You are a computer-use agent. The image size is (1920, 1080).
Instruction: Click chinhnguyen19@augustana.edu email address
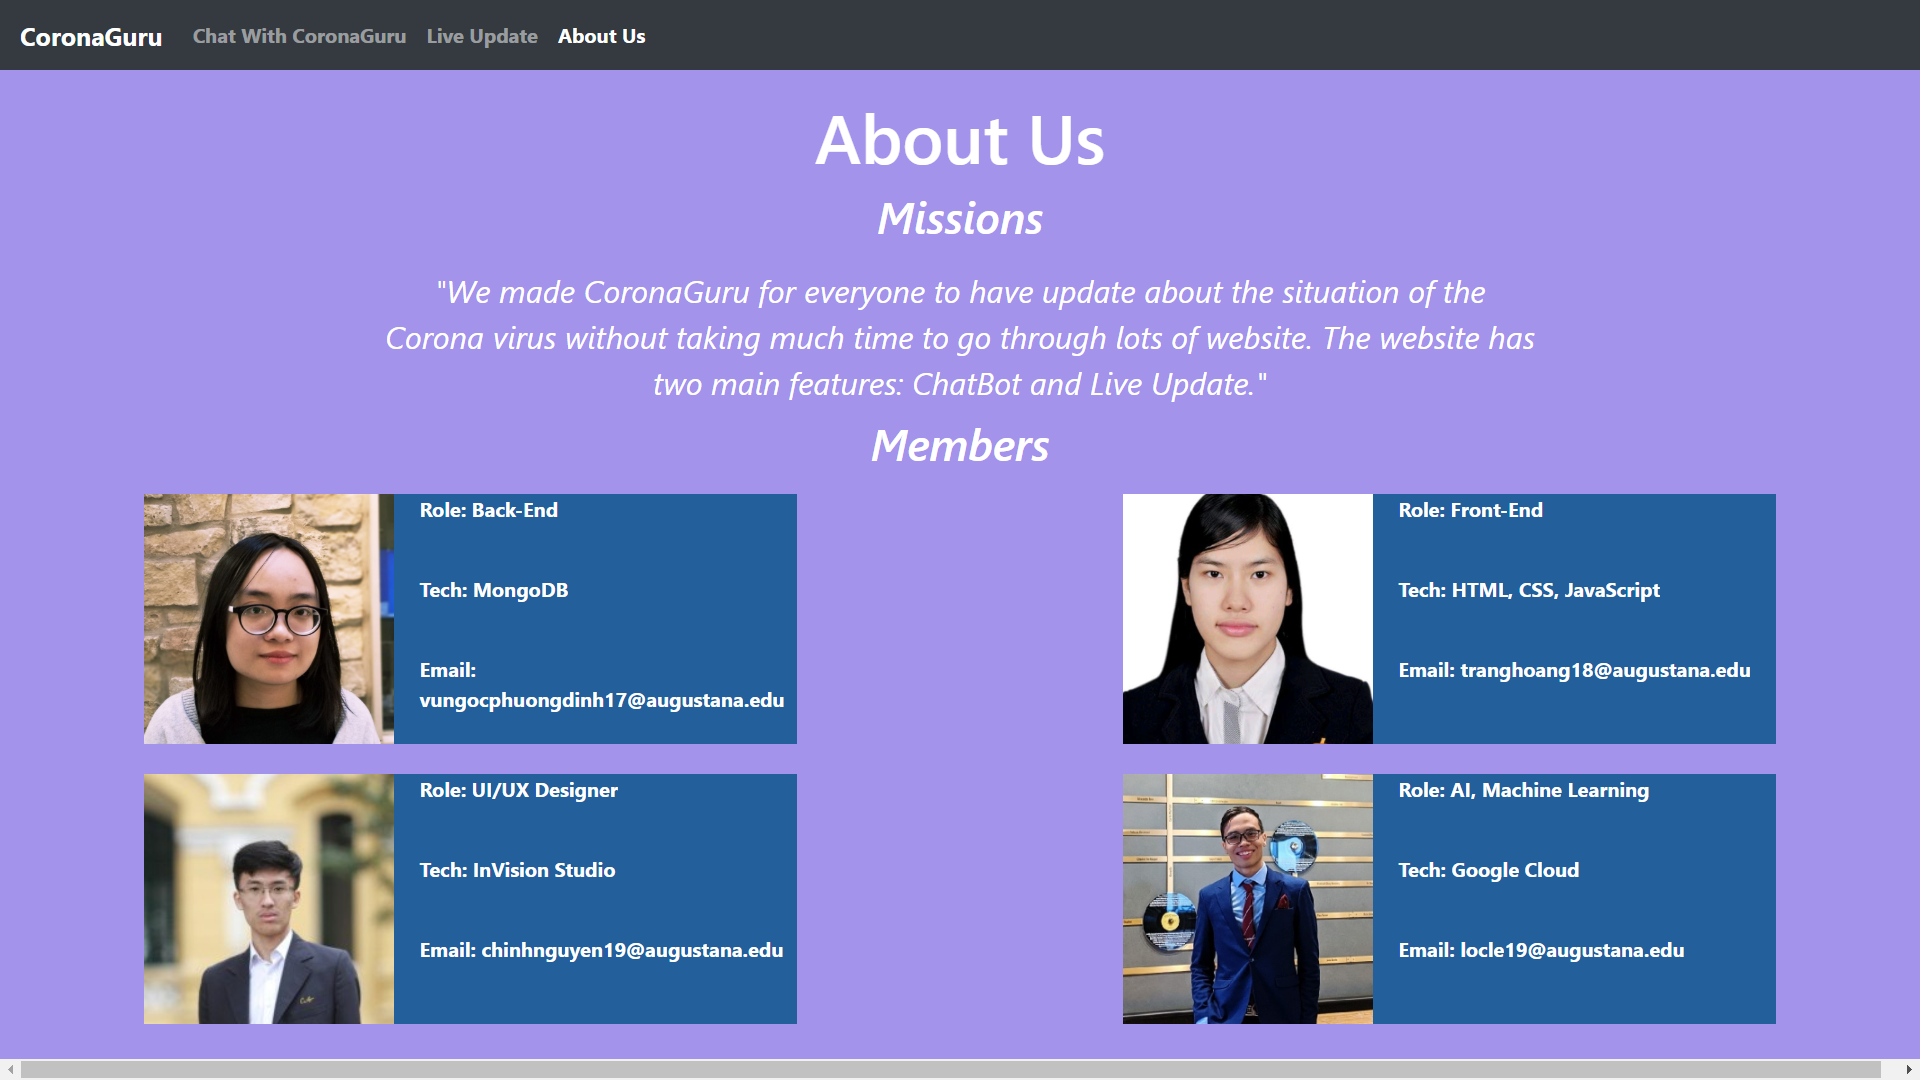point(631,950)
